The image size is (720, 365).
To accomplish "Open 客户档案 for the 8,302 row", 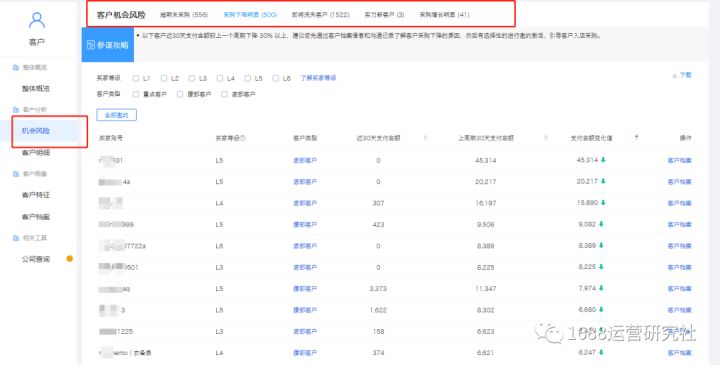I will (x=680, y=310).
